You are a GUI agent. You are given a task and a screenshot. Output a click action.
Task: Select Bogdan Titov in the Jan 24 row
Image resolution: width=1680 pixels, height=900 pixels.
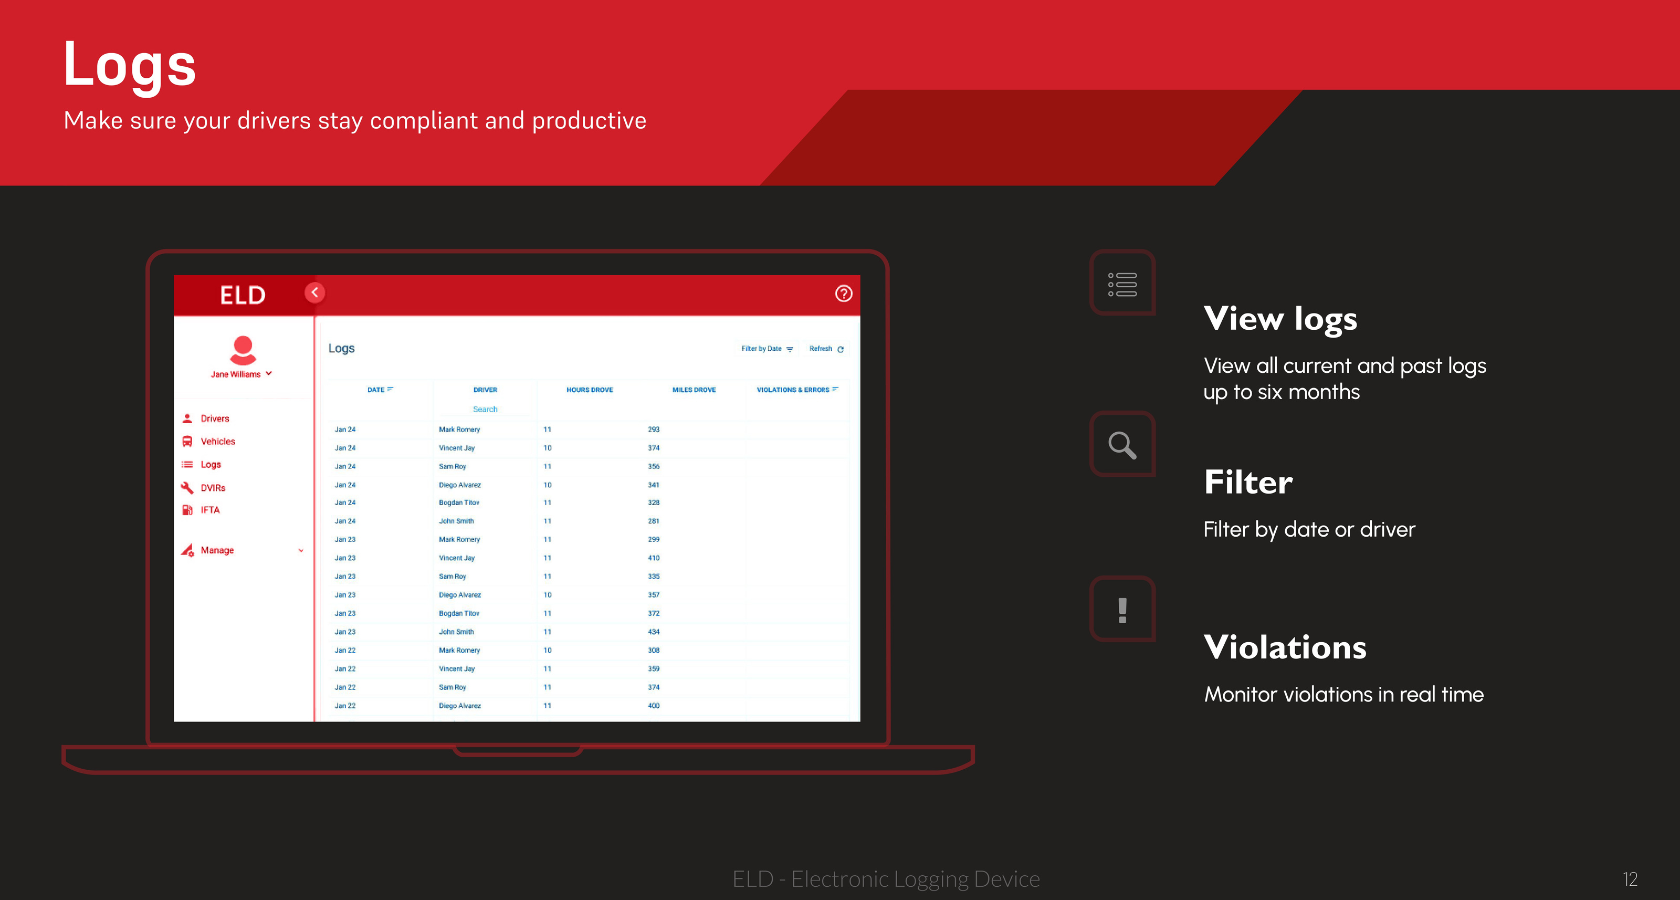[459, 503]
